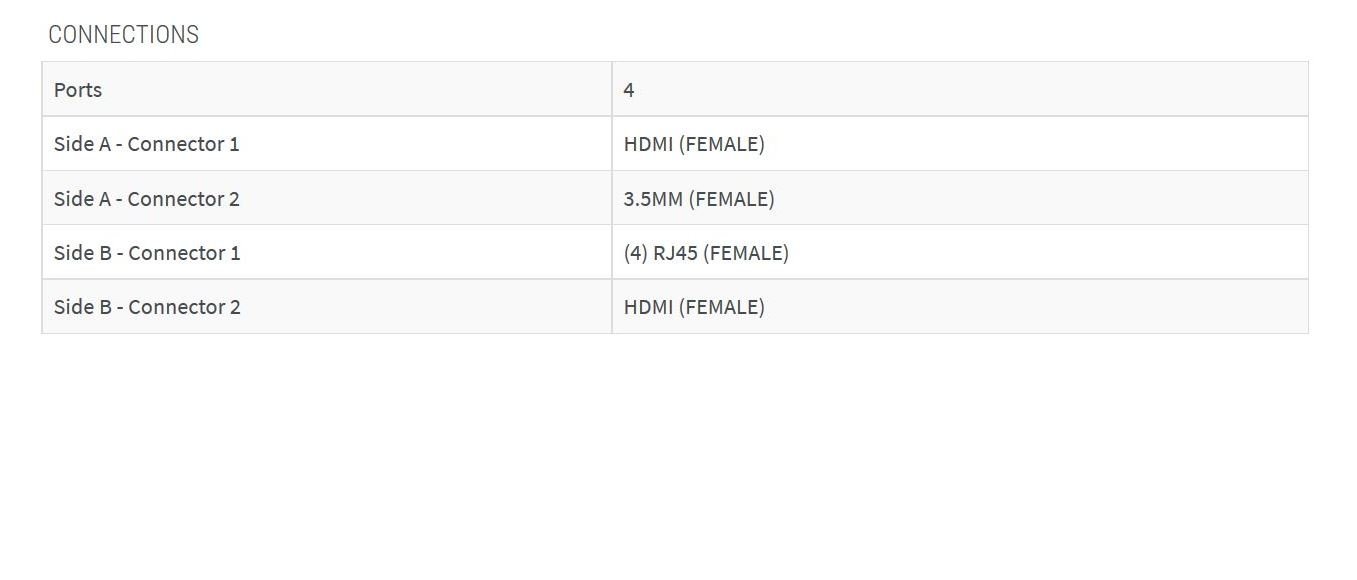Click the 3.5MM text
The height and width of the screenshot is (580, 1357).
tap(653, 199)
